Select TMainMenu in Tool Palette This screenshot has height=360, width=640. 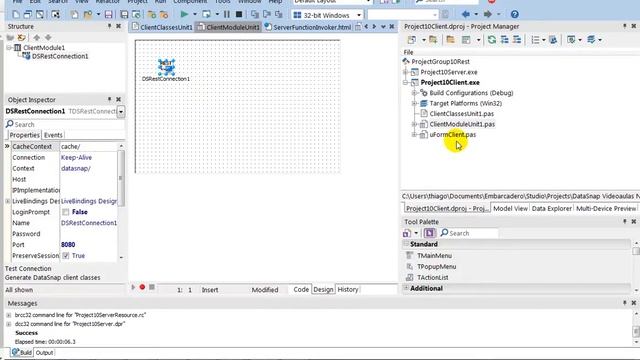pos(434,256)
